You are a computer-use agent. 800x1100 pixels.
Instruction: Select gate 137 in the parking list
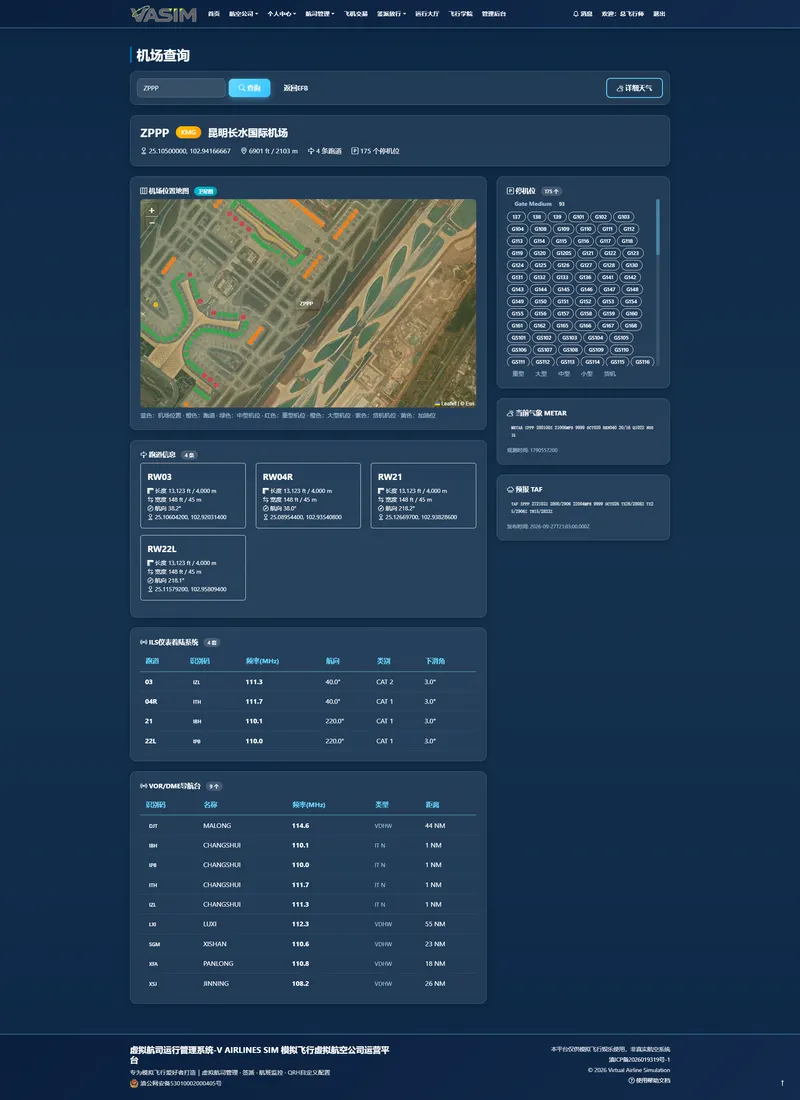click(516, 217)
